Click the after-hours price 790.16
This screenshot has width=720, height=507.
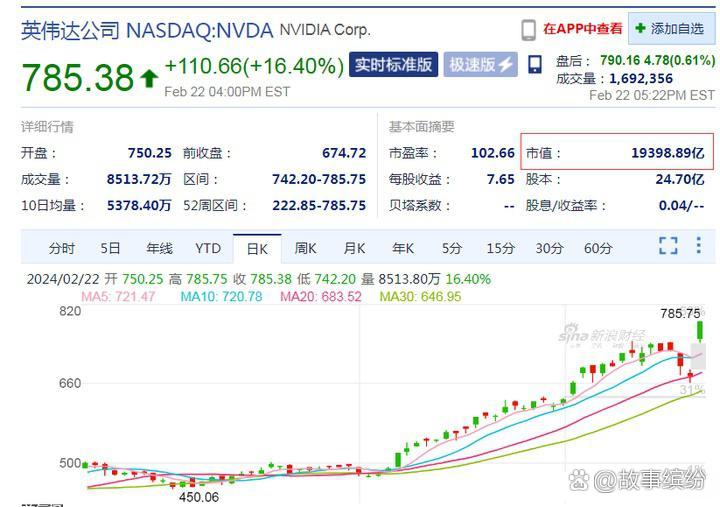(x=620, y=60)
